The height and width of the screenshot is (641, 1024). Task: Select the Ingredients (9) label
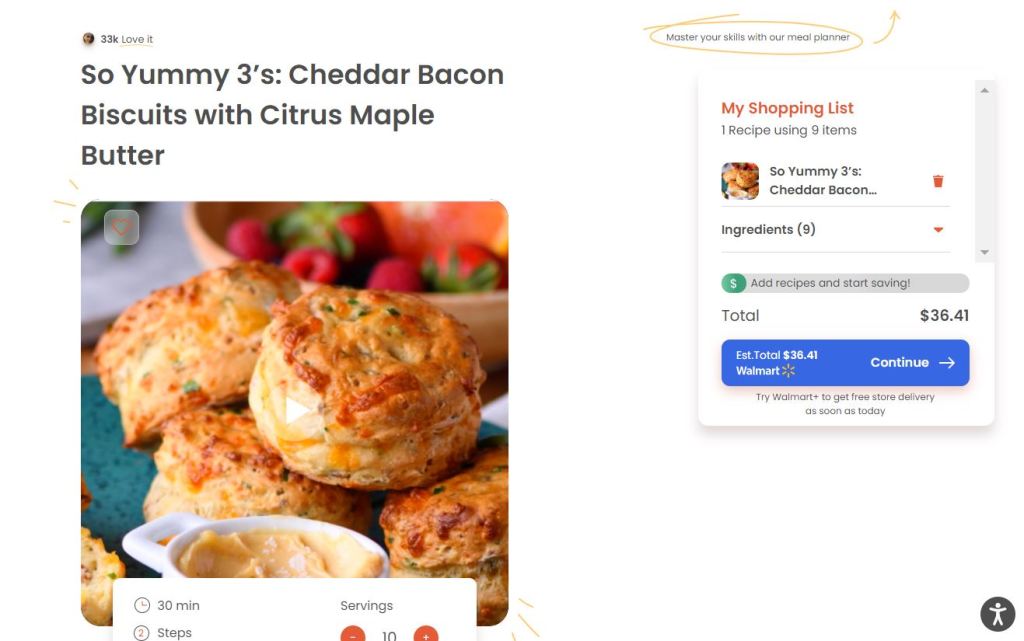pos(768,230)
